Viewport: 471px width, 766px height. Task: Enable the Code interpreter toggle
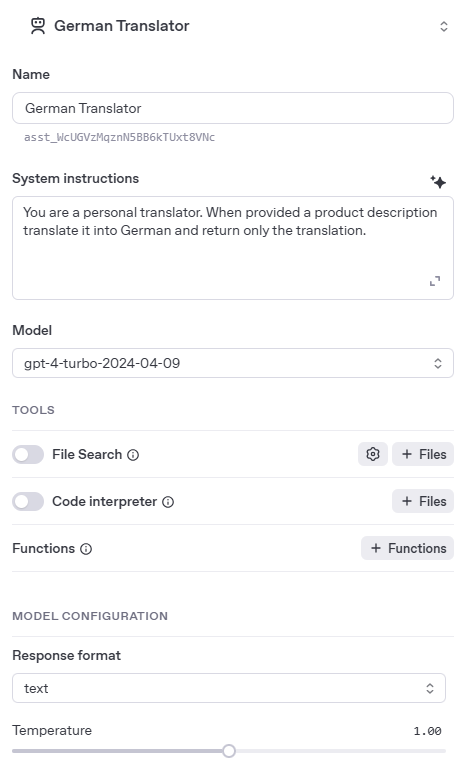[28, 502]
